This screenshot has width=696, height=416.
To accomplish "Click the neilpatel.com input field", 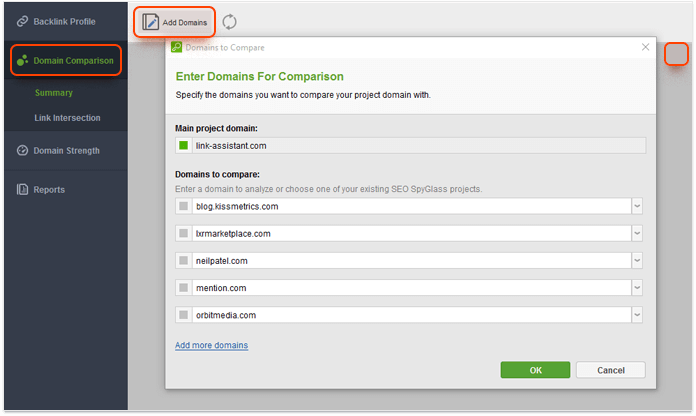I will (411, 261).
